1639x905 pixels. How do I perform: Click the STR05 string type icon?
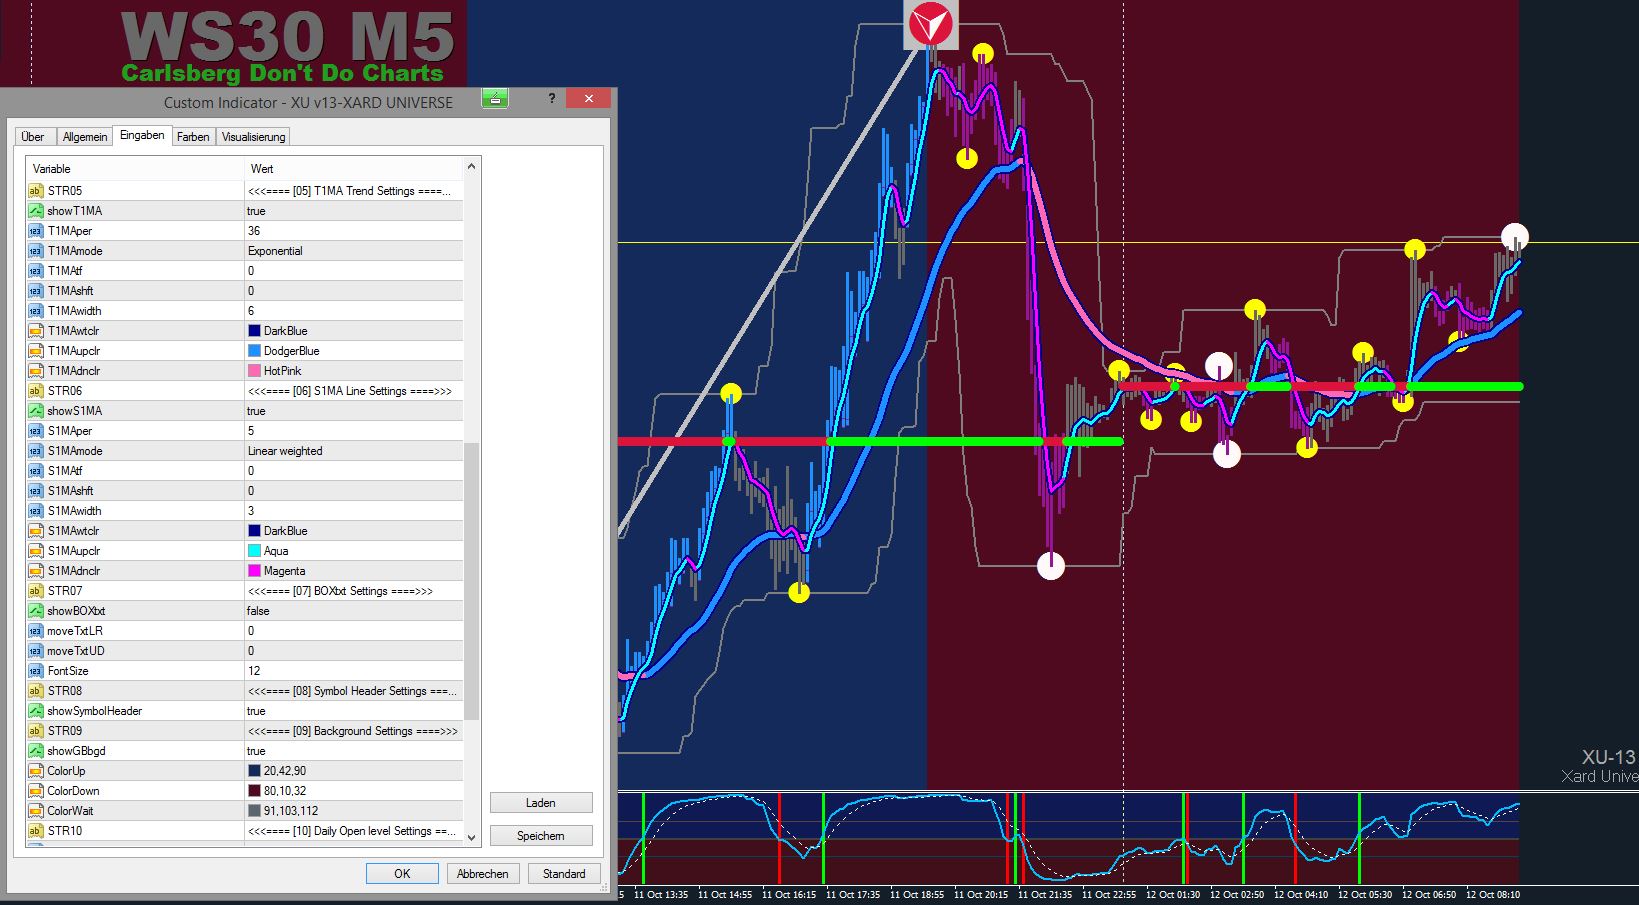[x=36, y=191]
